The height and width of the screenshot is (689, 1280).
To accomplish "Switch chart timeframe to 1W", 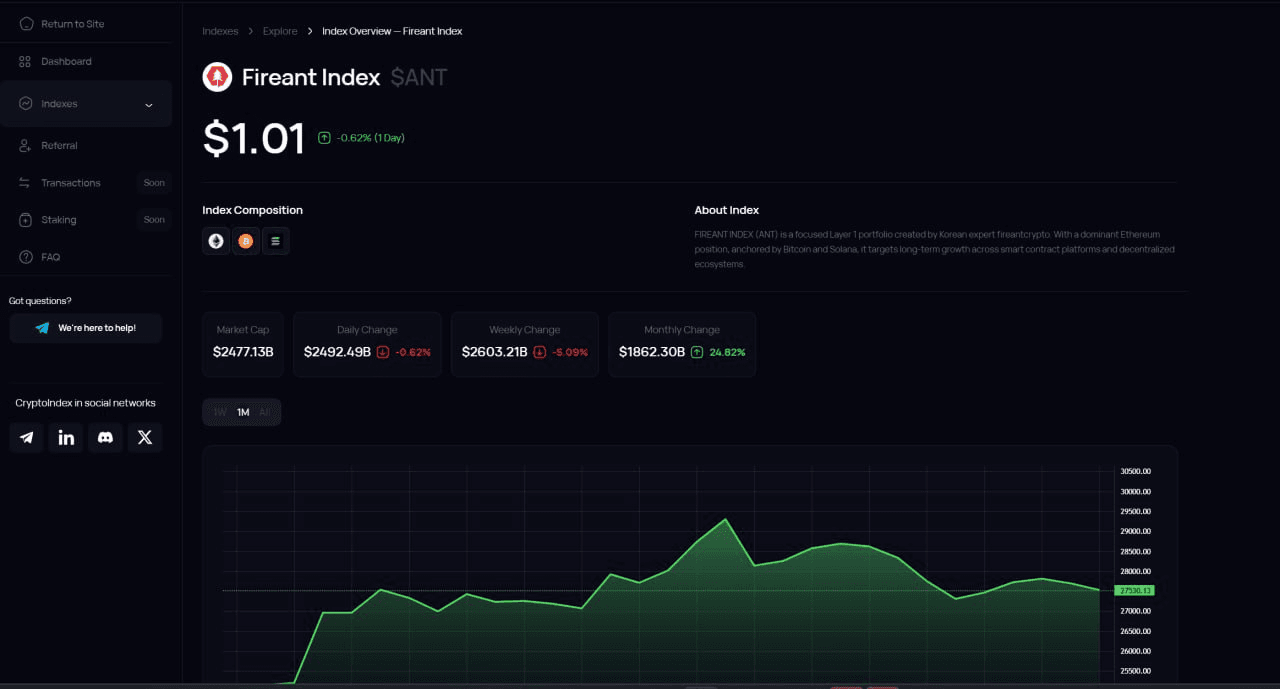I will 219,411.
